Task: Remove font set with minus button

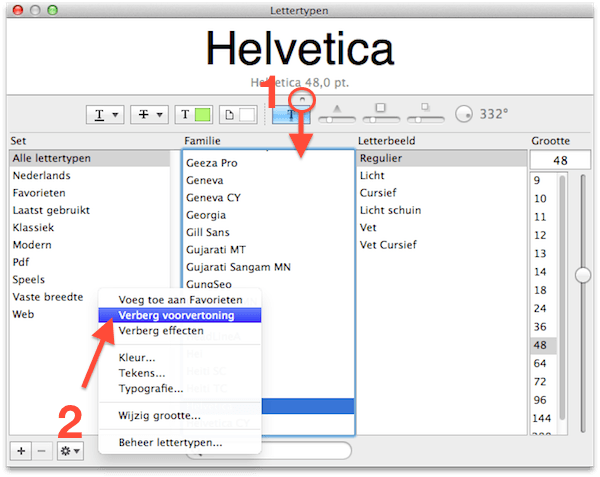Action: click(x=42, y=451)
